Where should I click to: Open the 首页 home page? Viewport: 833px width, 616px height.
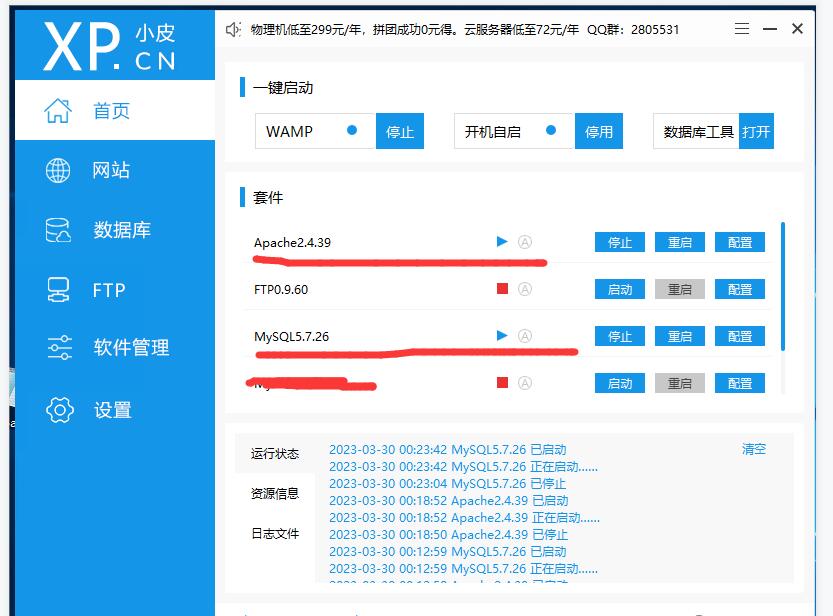pyautogui.click(x=115, y=110)
